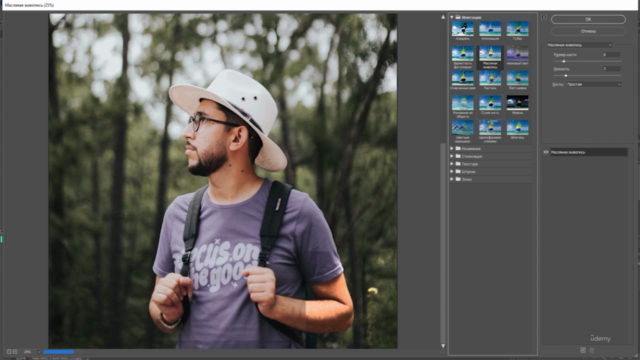Viewport: 640px width, 360px height.
Task: Zoom in the preview with plus button
Action: [15, 351]
